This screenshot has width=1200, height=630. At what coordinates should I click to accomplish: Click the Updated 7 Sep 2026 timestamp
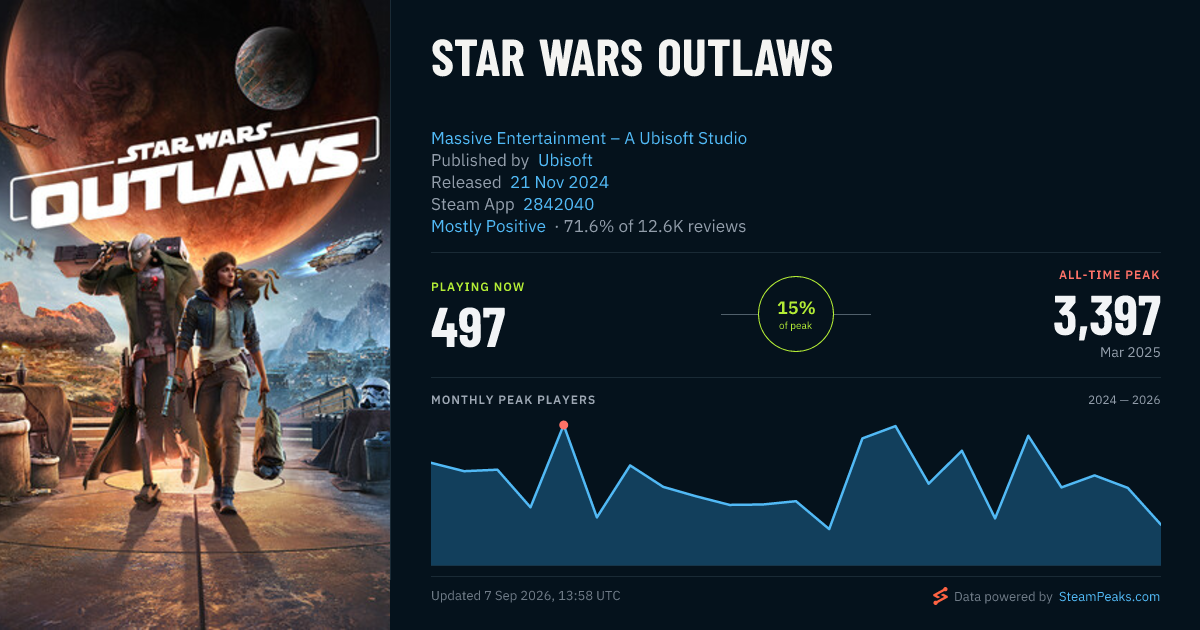coord(526,596)
